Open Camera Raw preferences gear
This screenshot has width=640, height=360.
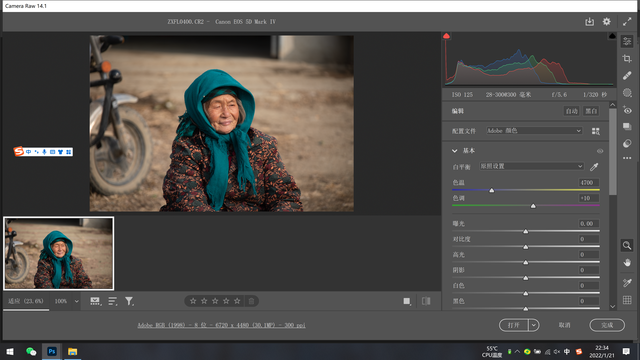[607, 22]
